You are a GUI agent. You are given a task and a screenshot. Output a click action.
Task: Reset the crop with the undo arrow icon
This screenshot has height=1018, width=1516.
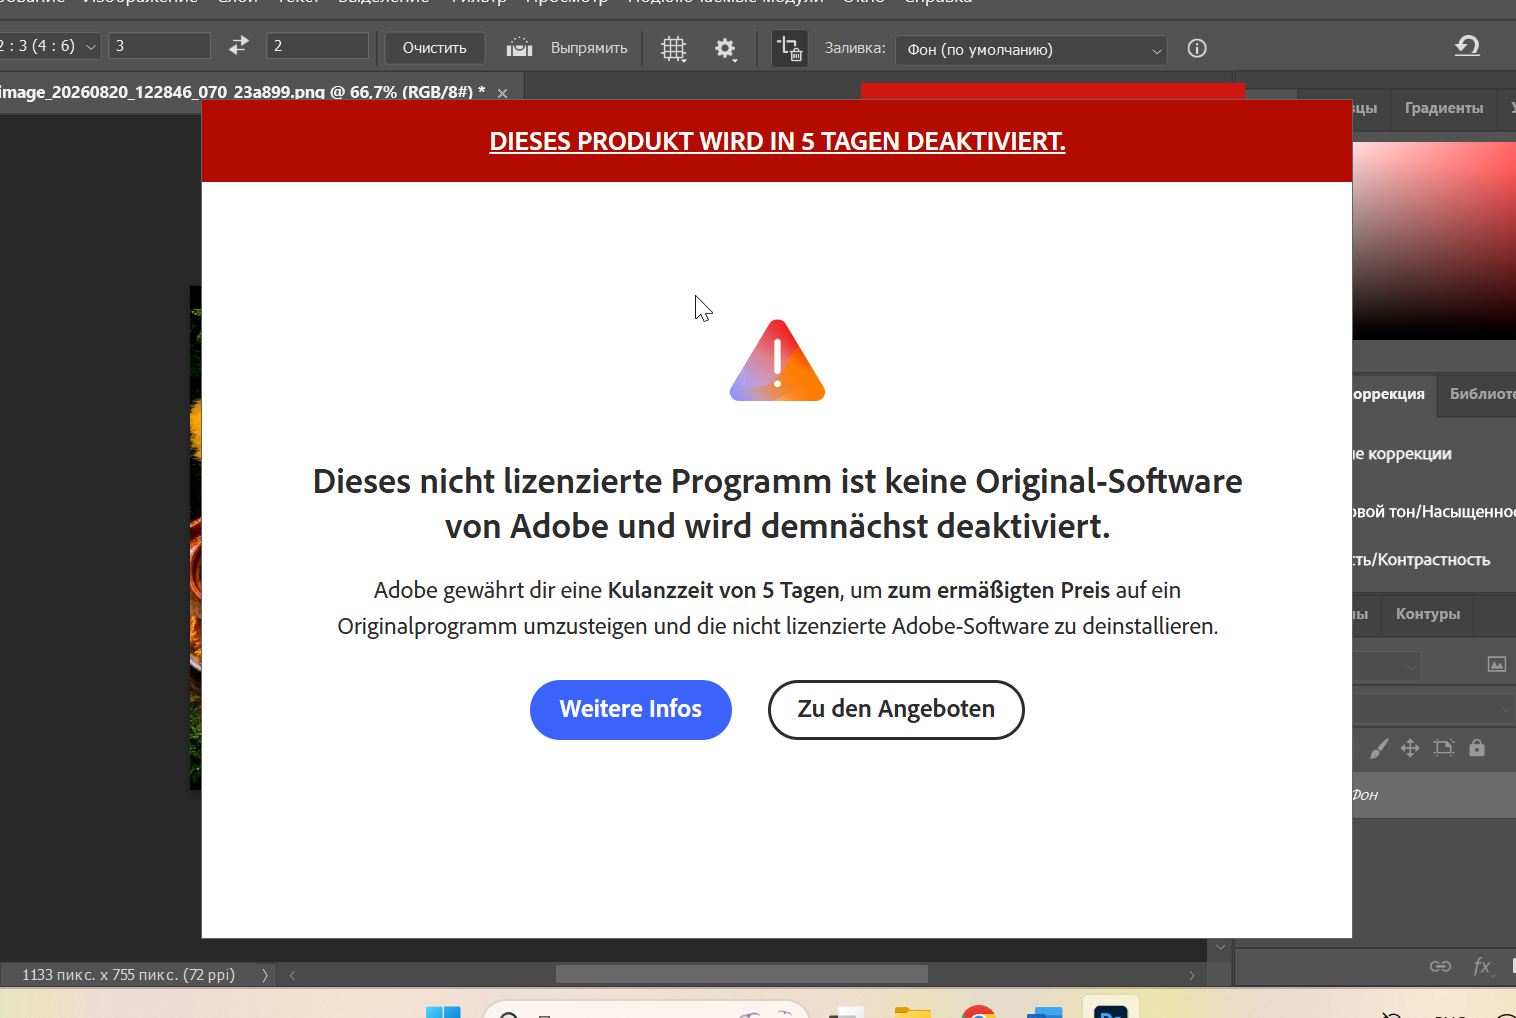(1467, 46)
